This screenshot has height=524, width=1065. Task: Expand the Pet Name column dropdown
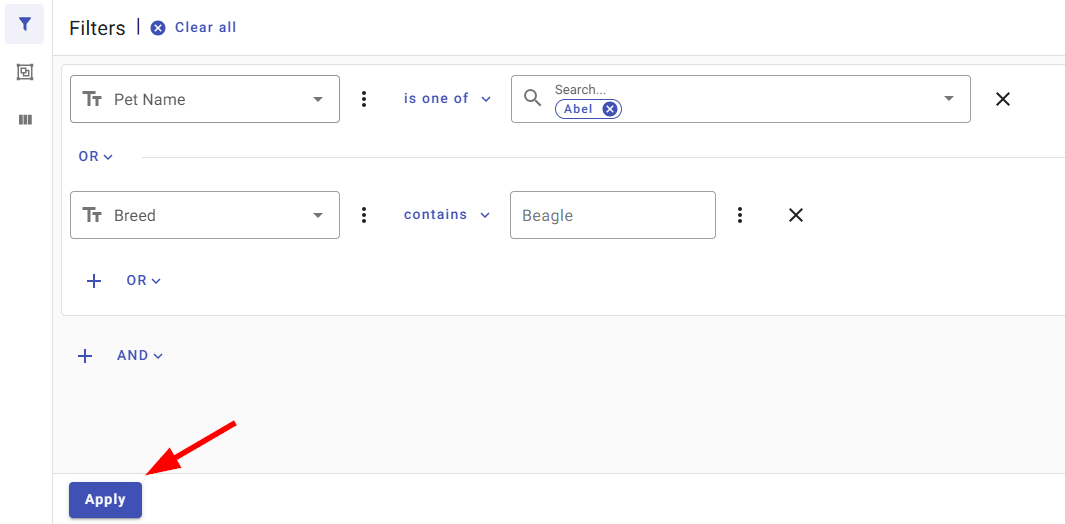coord(204,99)
